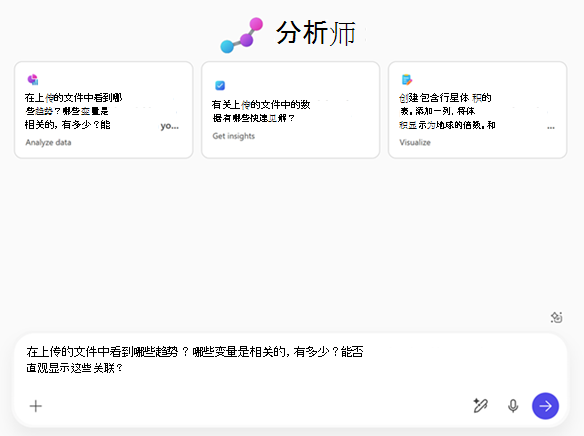This screenshot has width=584, height=436.
Task: Click the 分析师 title heading
Action: (316, 33)
